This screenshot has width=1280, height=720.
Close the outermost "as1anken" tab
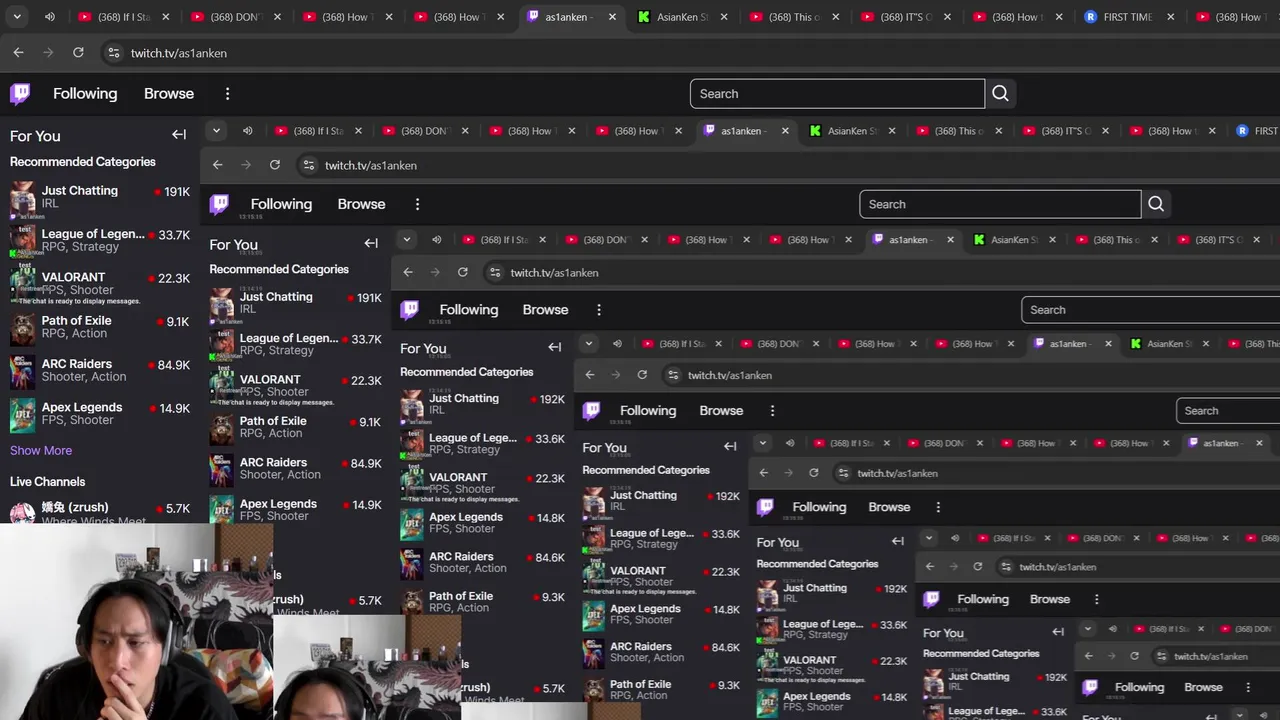click(x=612, y=17)
